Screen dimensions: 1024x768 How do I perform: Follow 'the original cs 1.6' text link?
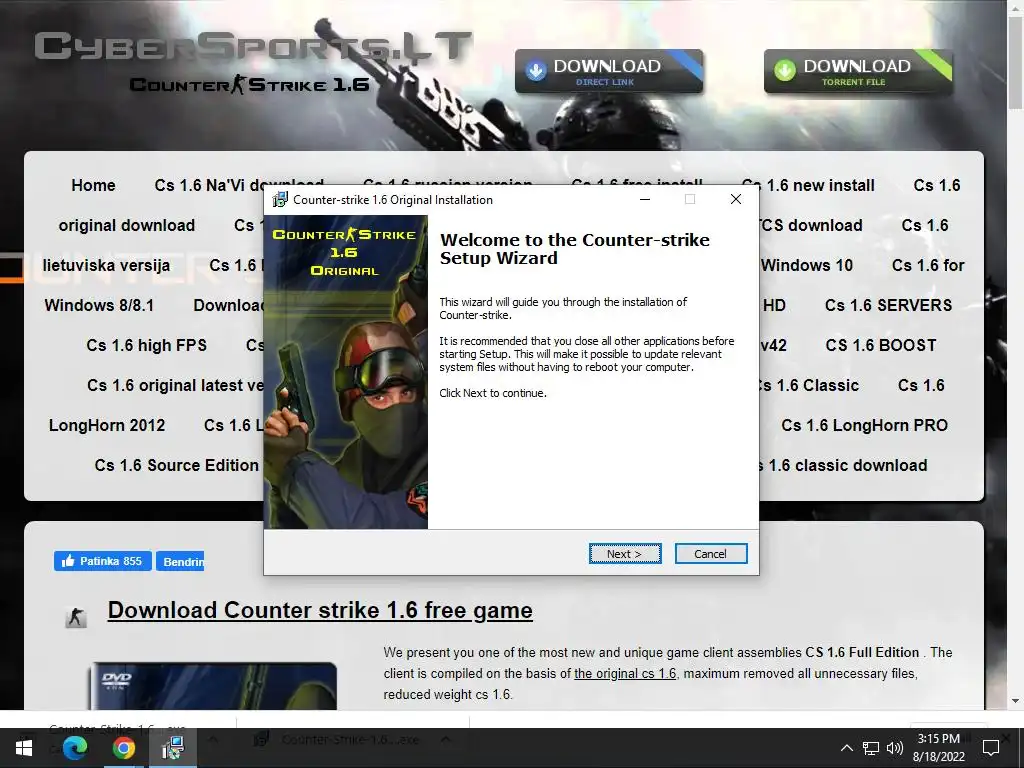click(625, 673)
